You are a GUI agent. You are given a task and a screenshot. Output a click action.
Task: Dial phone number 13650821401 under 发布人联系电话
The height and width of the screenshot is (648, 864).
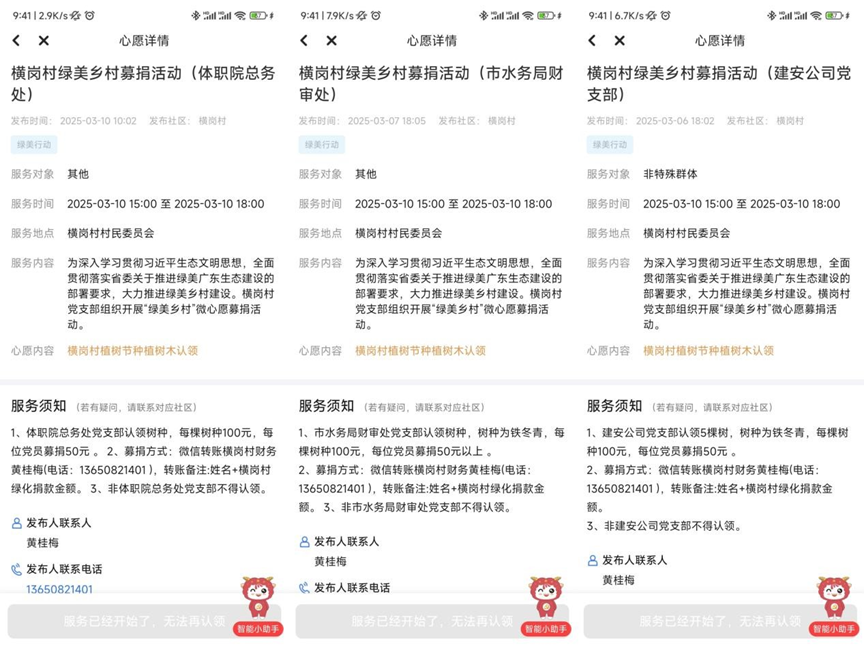(x=59, y=590)
